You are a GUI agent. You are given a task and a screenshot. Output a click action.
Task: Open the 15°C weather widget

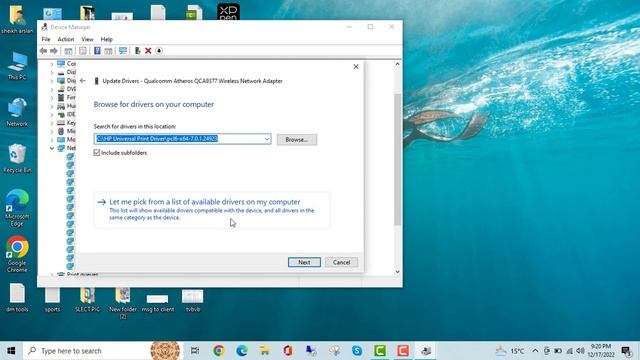[510, 351]
